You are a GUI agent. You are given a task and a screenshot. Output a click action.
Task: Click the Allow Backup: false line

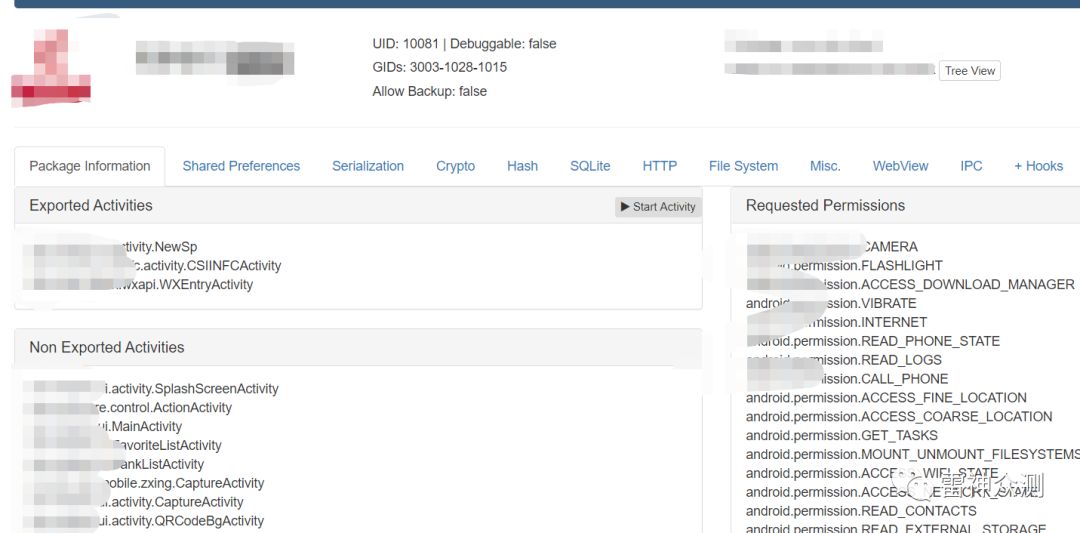tap(430, 91)
